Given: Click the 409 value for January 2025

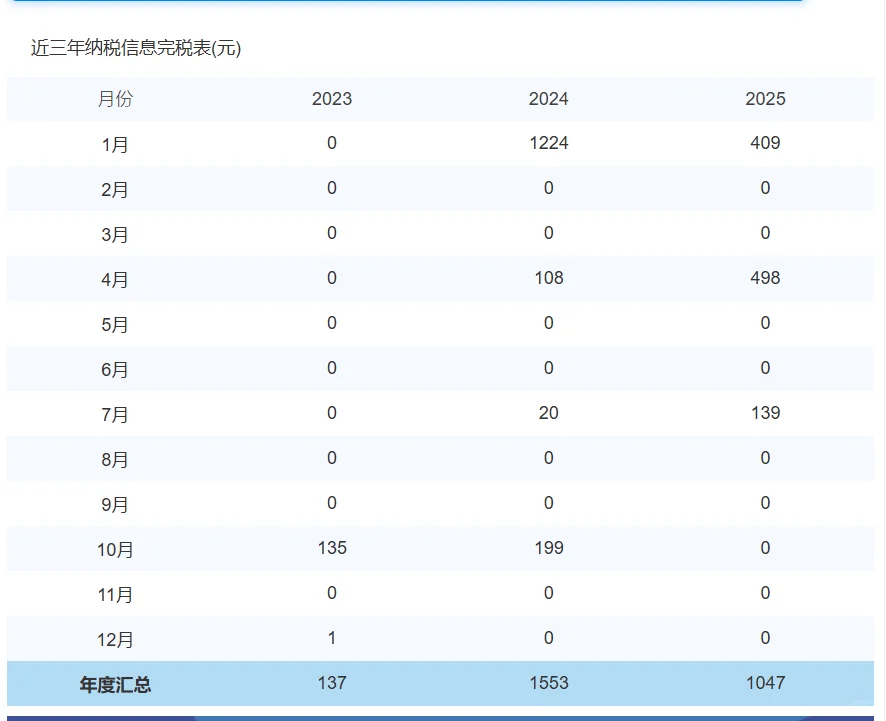Looking at the screenshot, I should pos(765,143).
